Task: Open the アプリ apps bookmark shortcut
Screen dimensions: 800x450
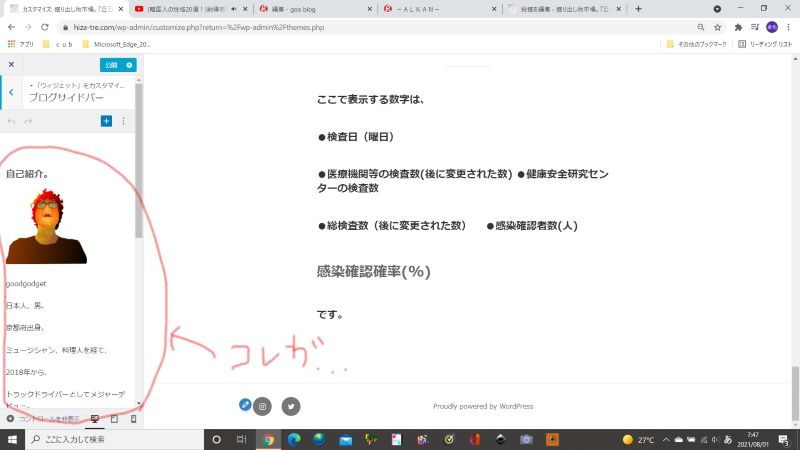Action: (x=20, y=44)
